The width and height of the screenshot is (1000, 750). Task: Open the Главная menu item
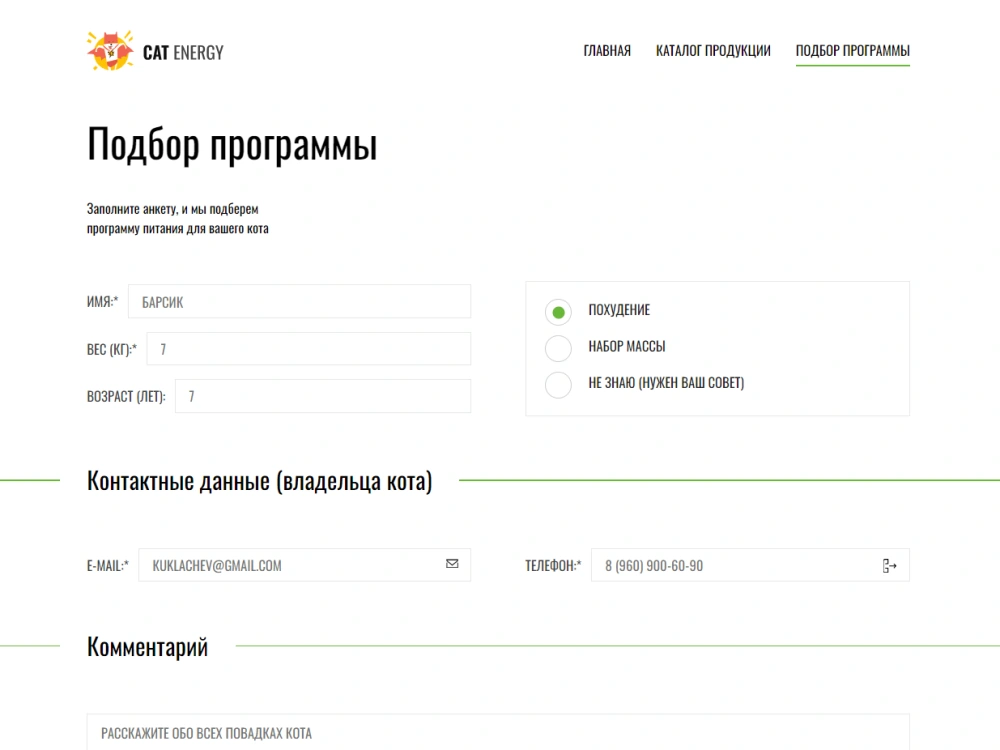click(607, 50)
